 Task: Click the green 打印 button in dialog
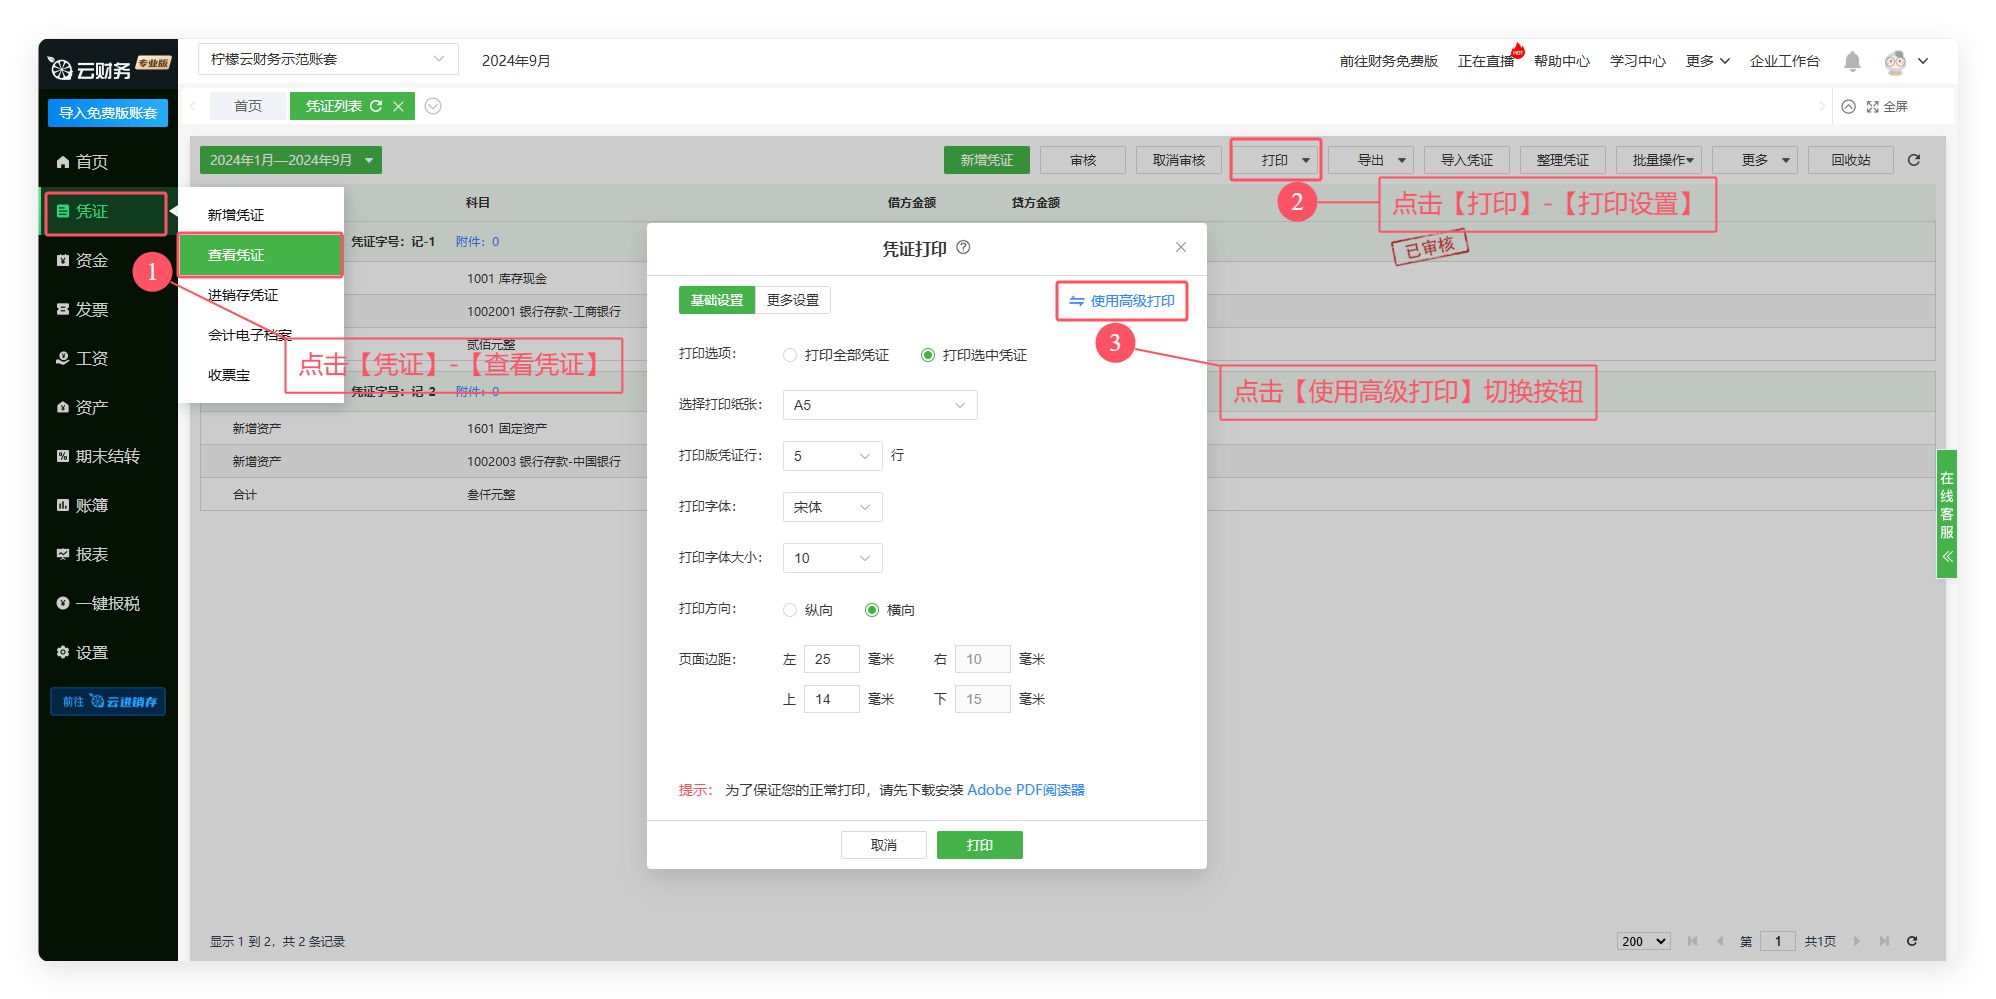pos(979,845)
